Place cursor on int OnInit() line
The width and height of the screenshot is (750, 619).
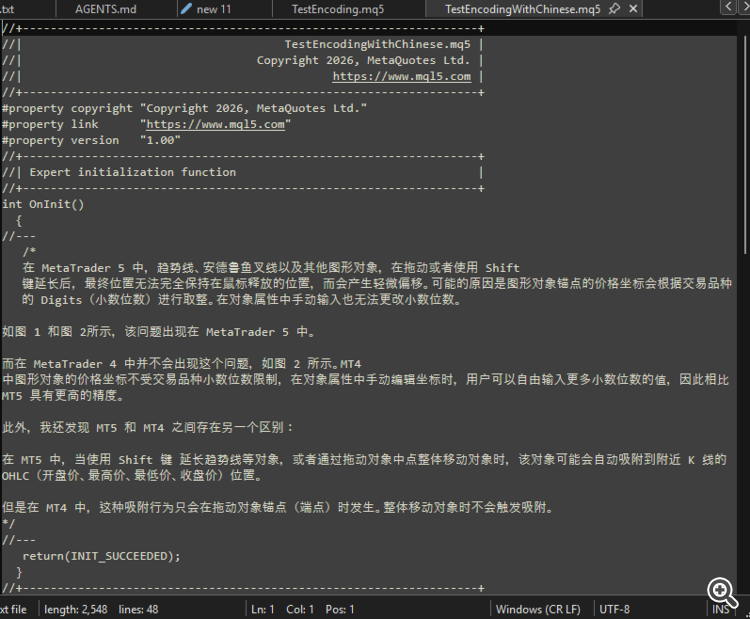pyautogui.click(x=43, y=204)
